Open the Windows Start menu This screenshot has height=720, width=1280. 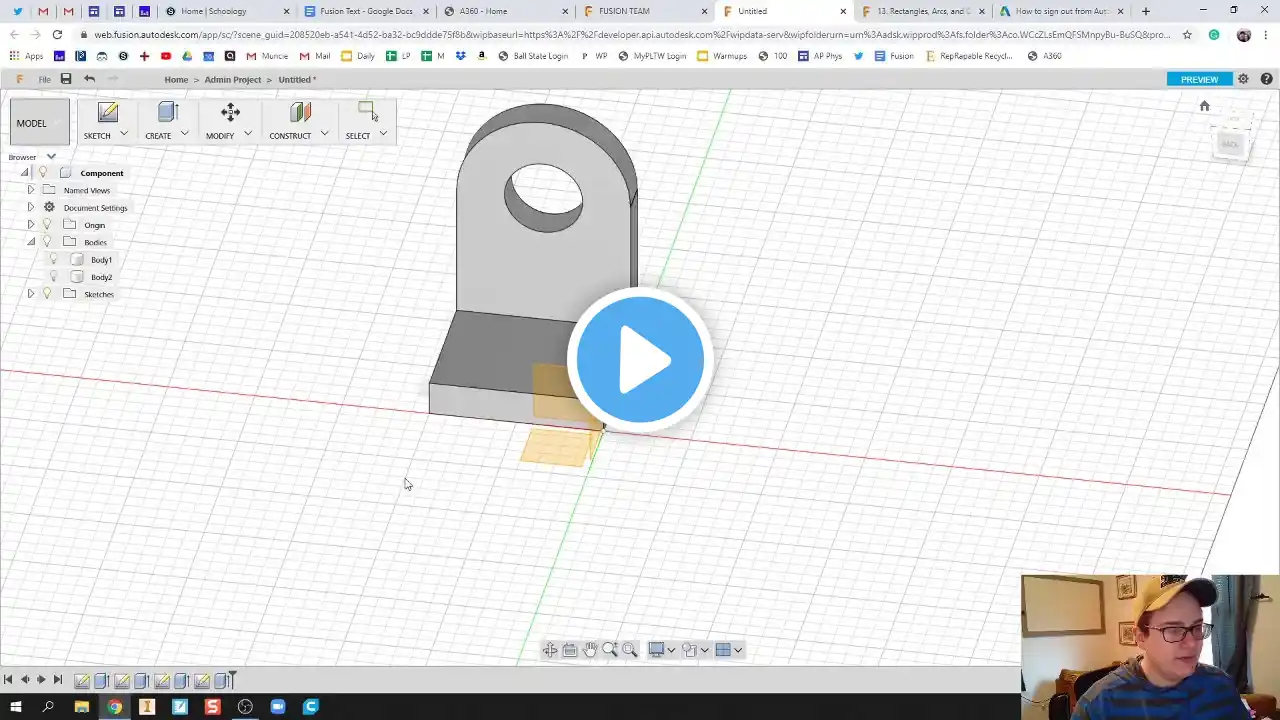pos(15,707)
